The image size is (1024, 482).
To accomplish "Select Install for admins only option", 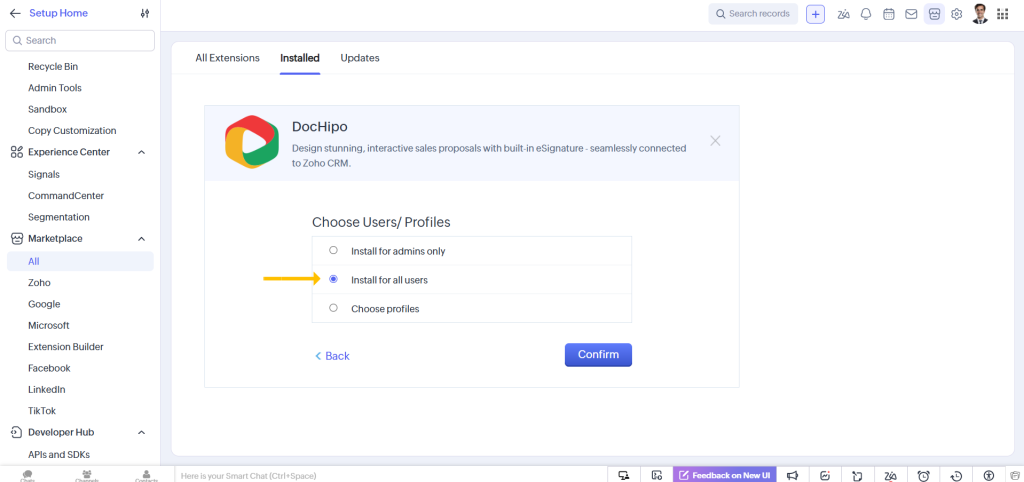I will coord(334,251).
